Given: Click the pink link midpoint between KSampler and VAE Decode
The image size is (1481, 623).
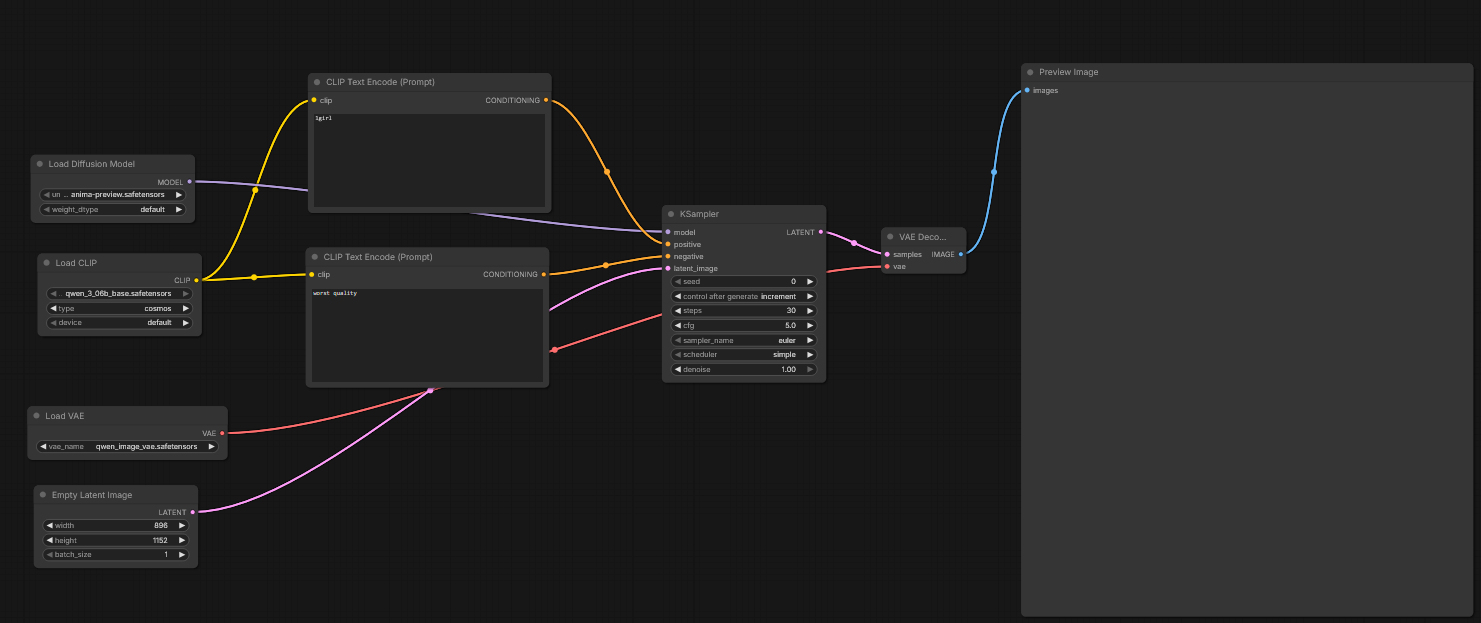Looking at the screenshot, I should click(x=853, y=243).
